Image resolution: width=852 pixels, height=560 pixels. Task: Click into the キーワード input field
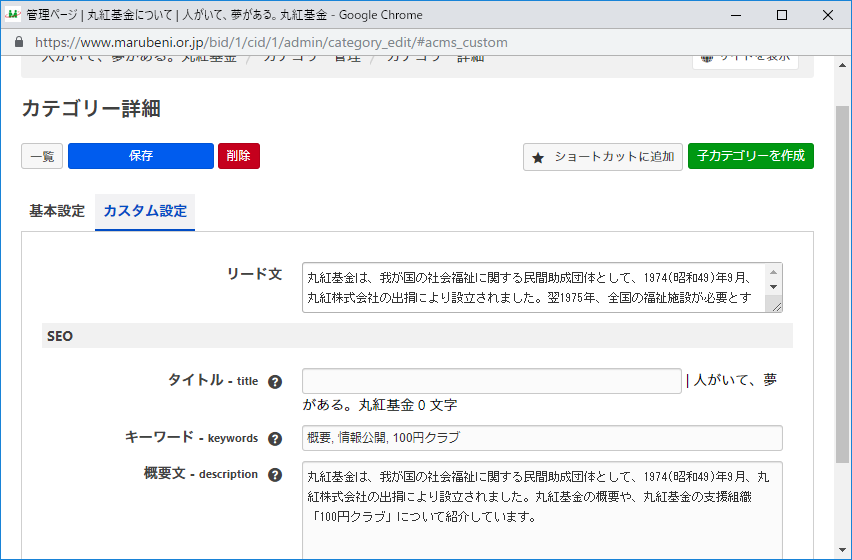[x=541, y=438]
